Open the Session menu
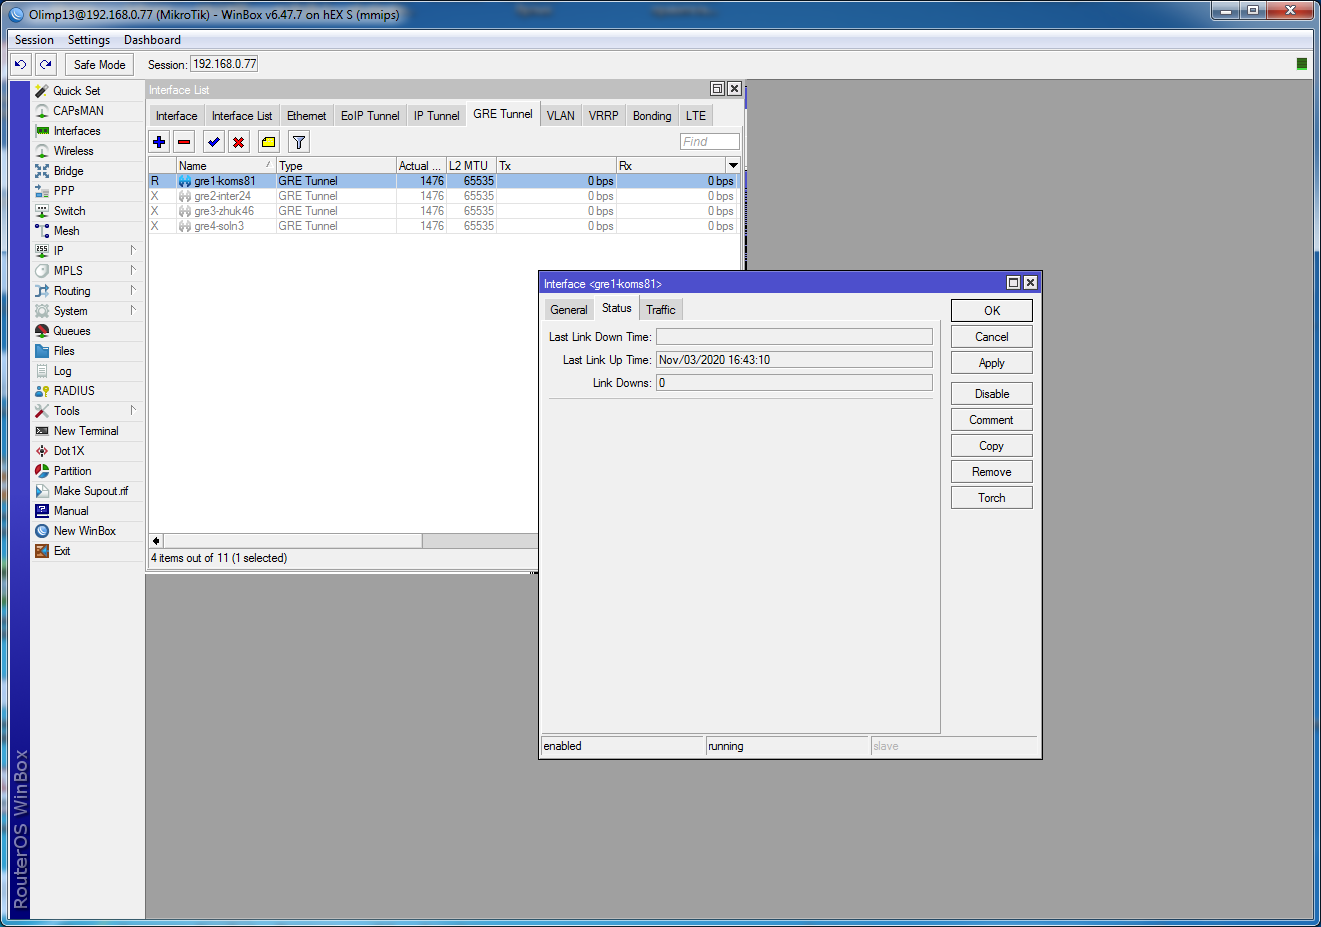Viewport: 1321px width, 927px height. (34, 40)
